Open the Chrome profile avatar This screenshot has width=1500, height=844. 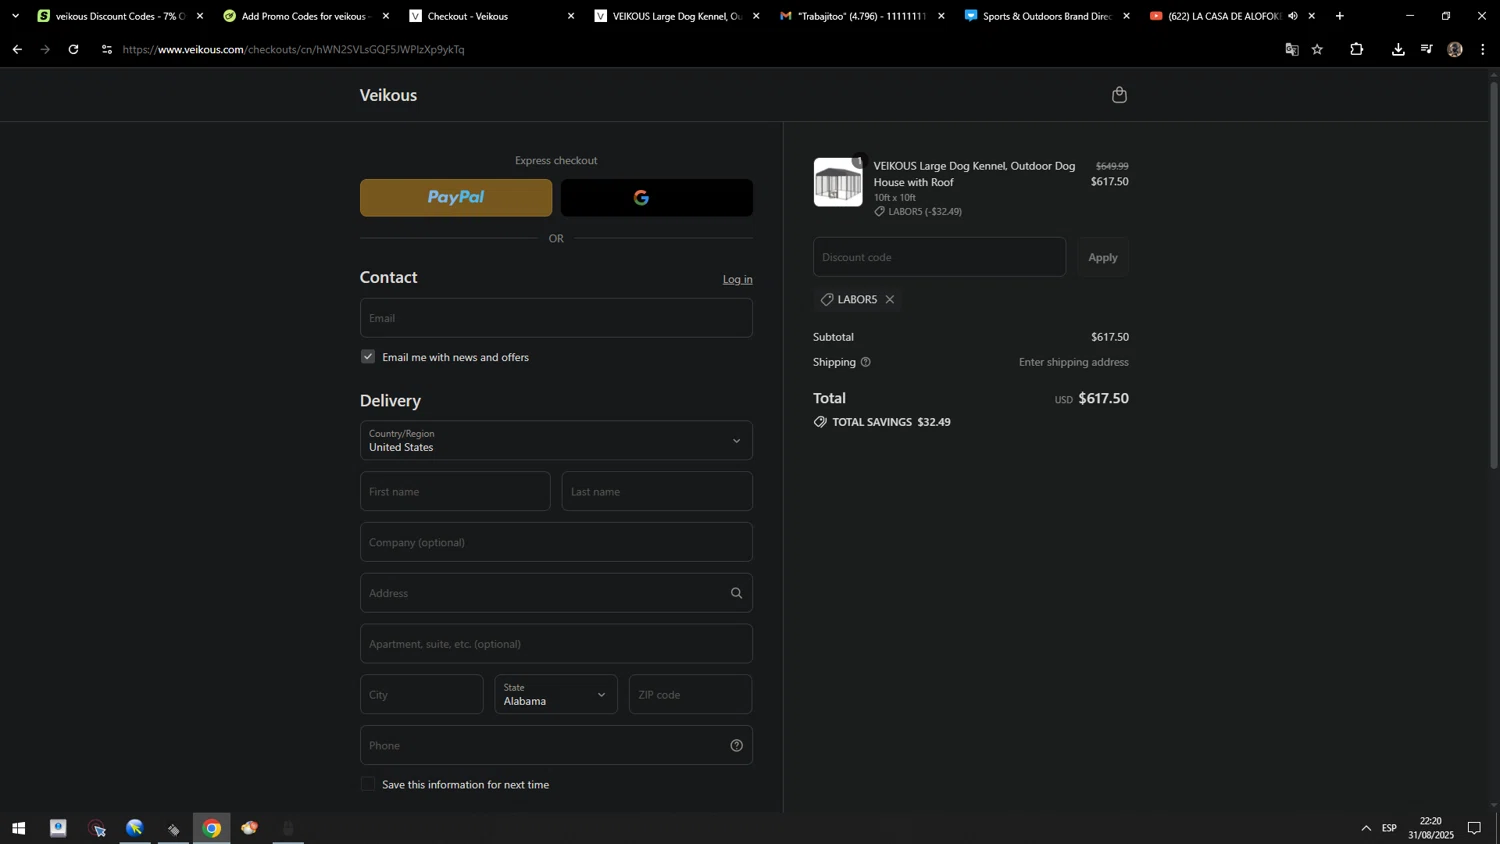1455,49
